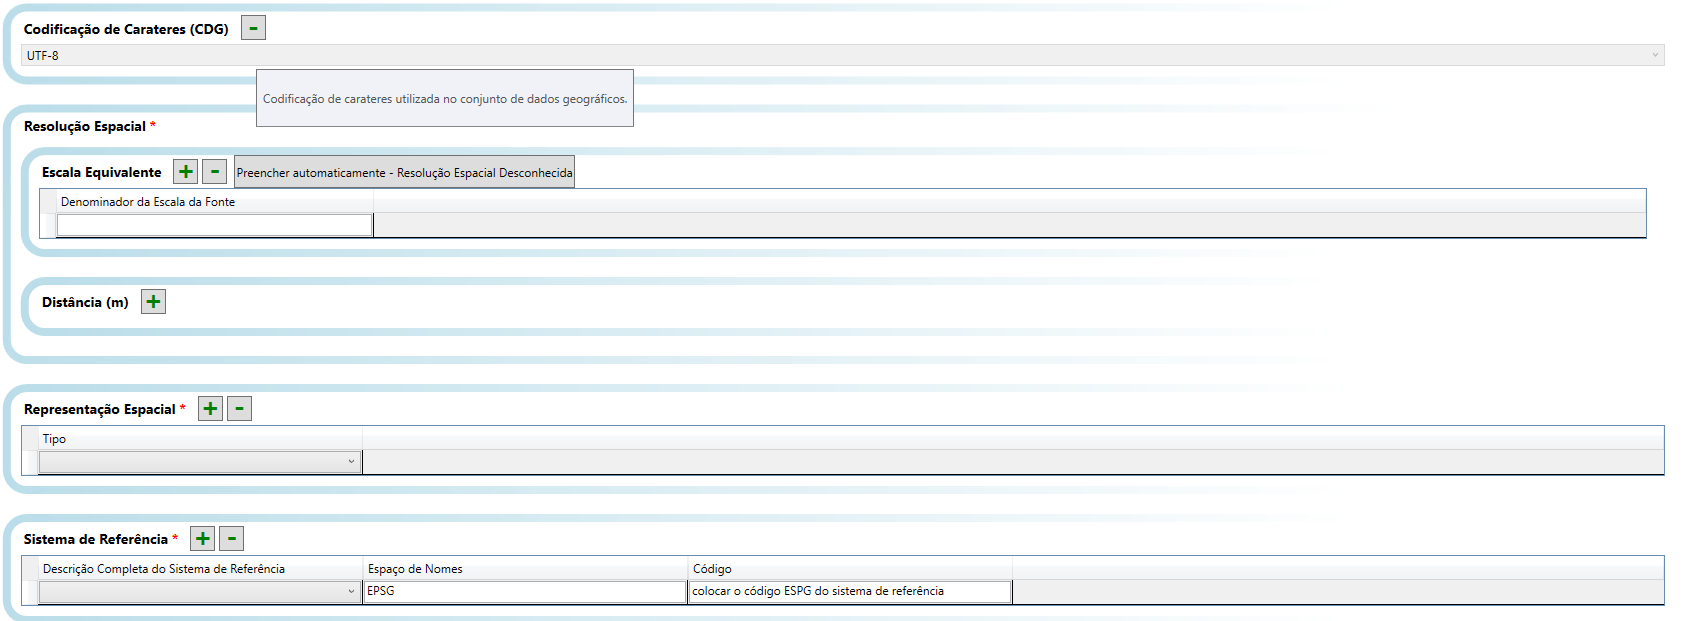
Task: Select the Espaço de Nomes column header
Action: 415,569
